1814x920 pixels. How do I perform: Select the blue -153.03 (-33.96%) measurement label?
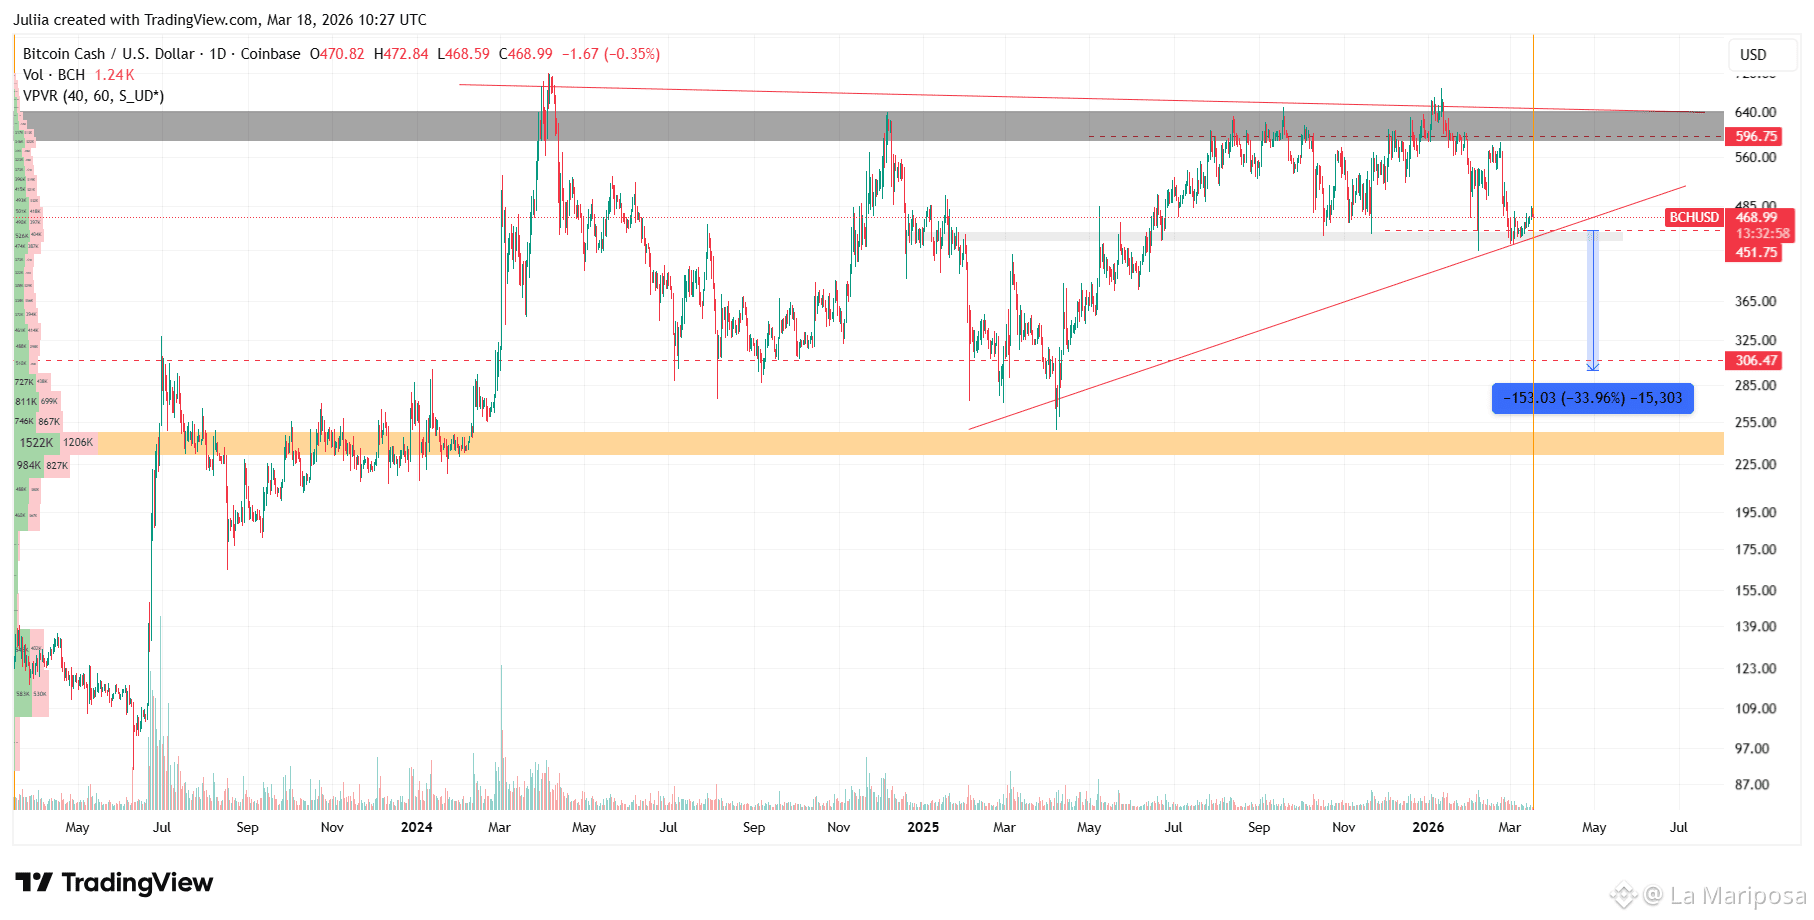click(x=1593, y=398)
